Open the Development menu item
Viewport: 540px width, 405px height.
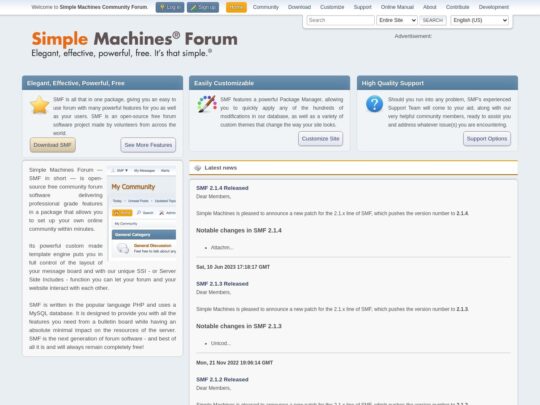[x=494, y=7]
